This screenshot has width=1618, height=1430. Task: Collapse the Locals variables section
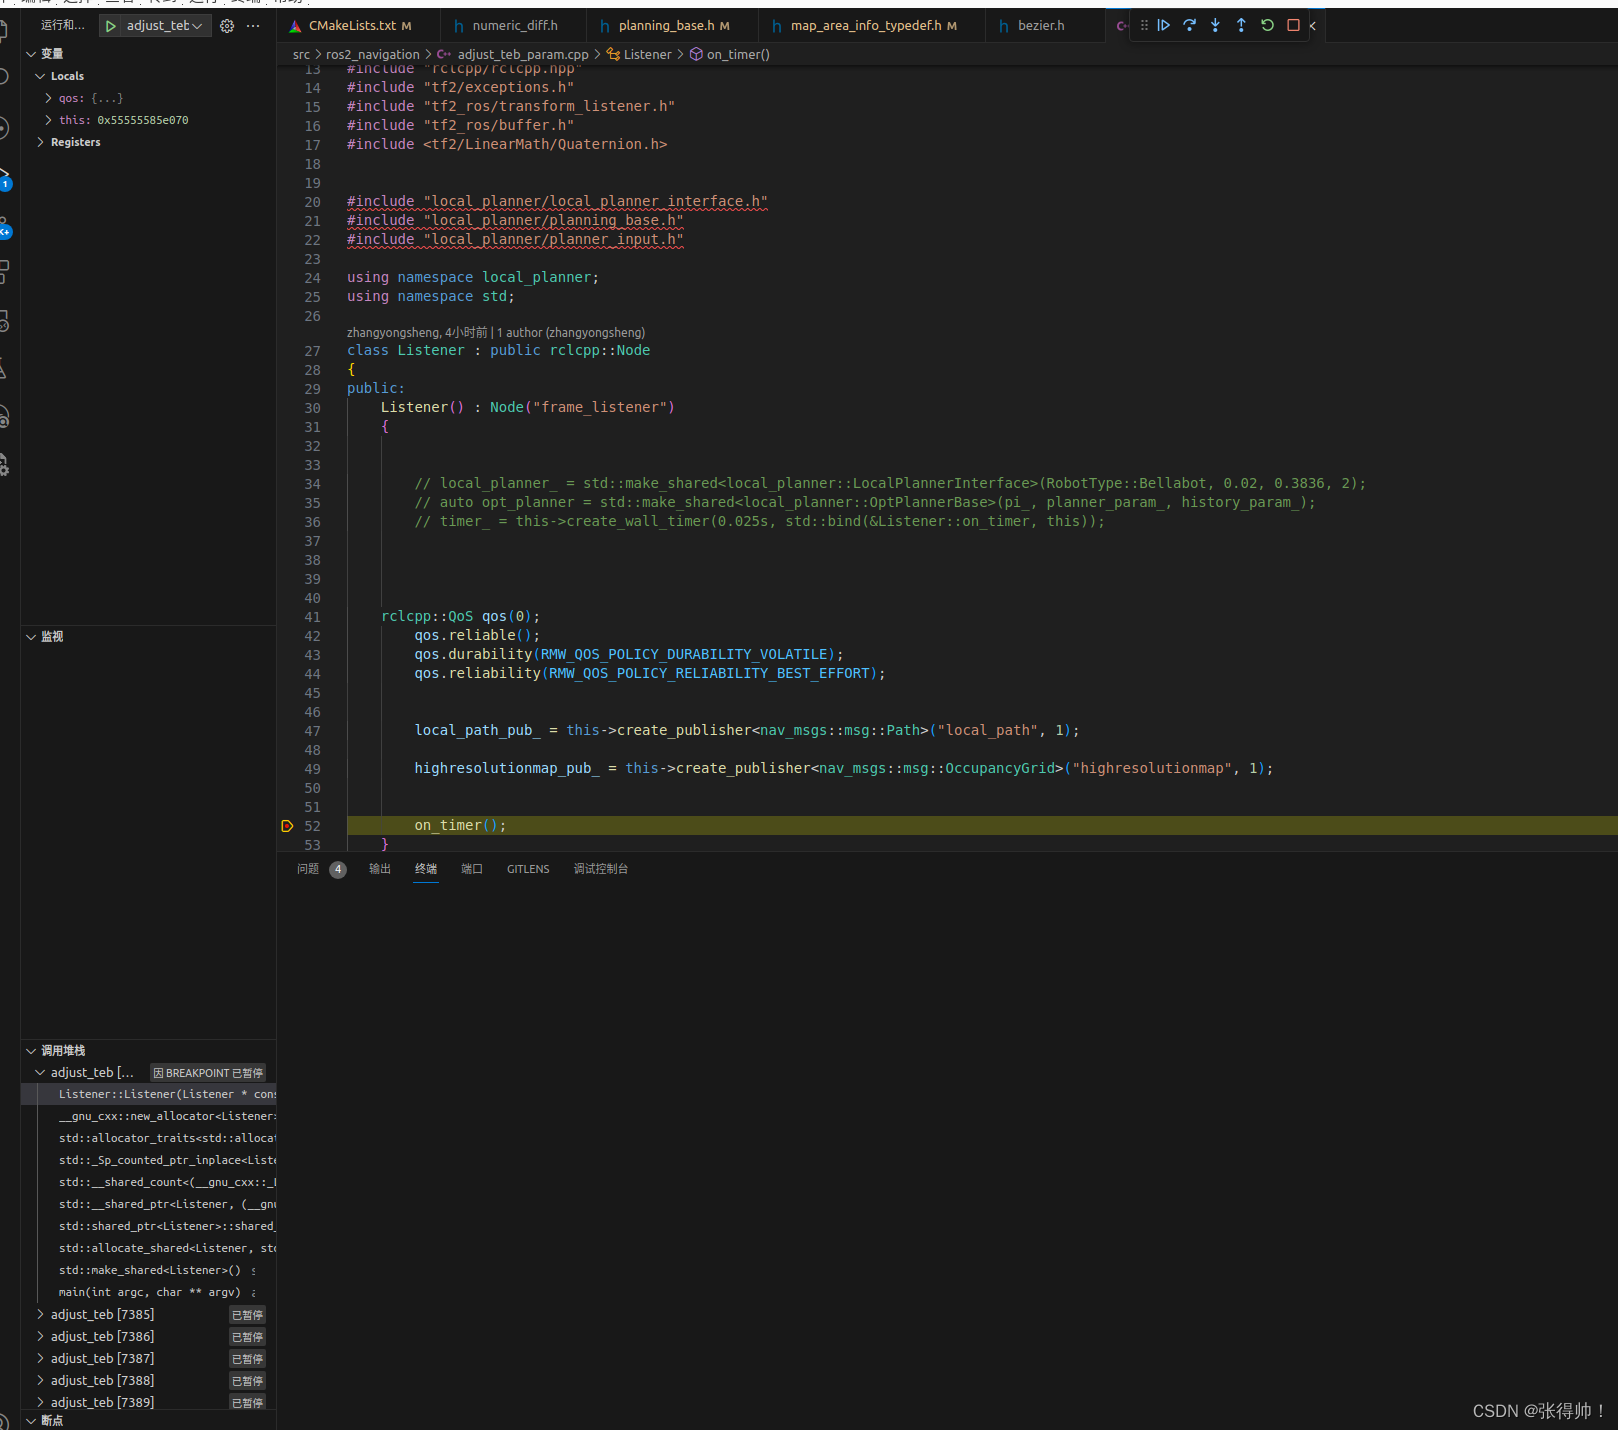point(40,76)
